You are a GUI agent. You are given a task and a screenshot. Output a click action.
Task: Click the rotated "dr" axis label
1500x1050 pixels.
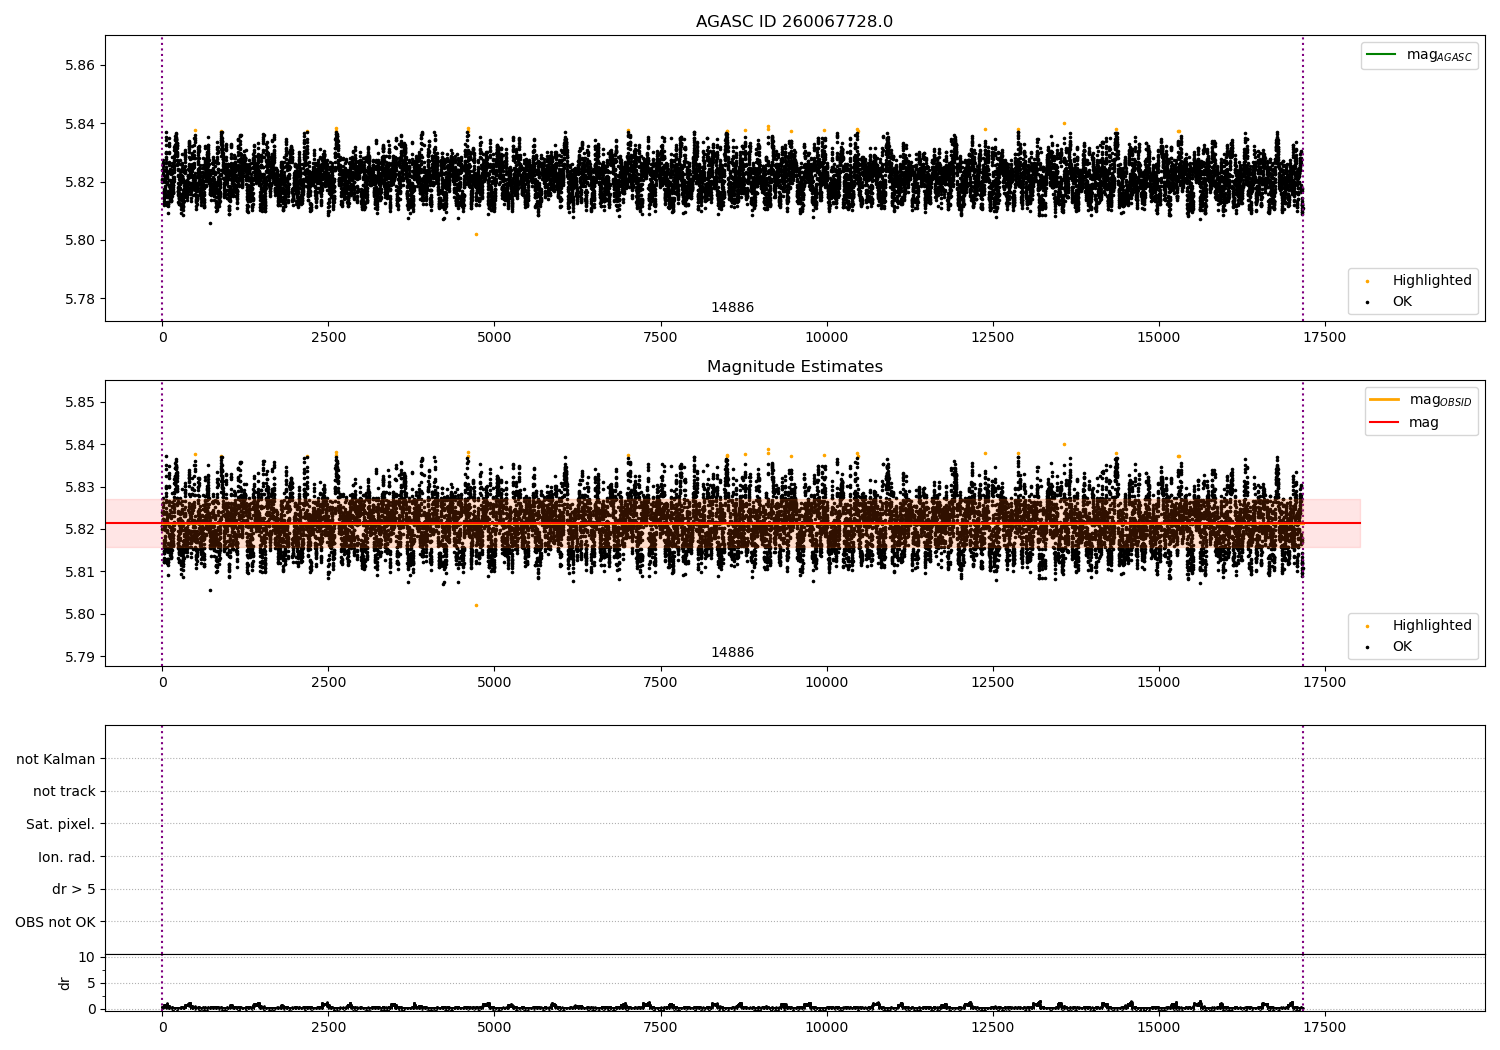65,983
